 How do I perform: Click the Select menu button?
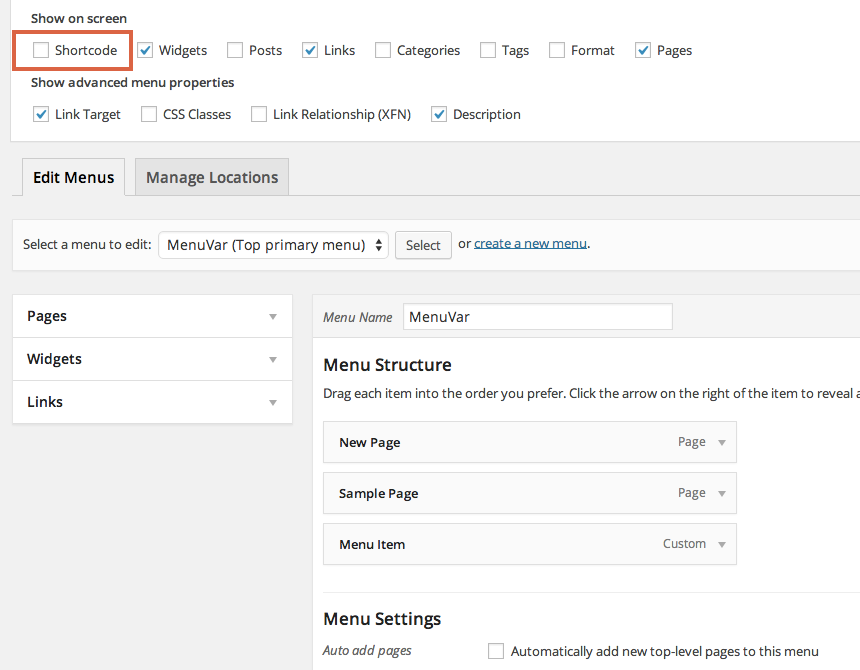click(423, 245)
